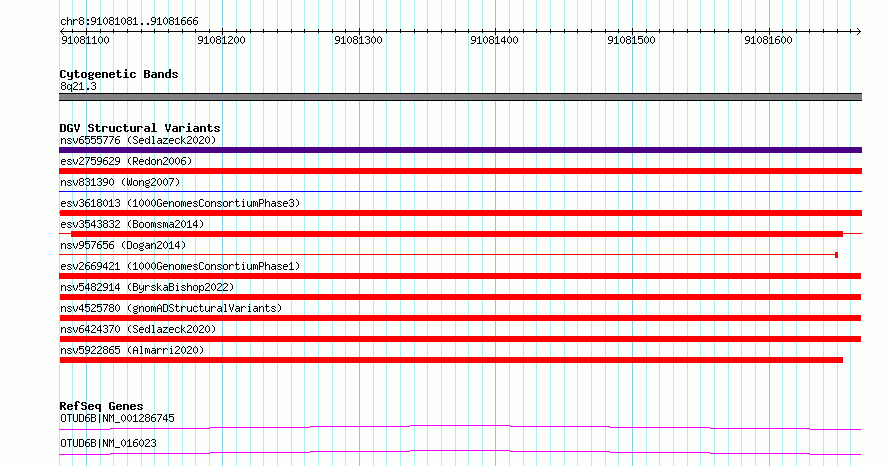Open variant esv3543832 (Boomsma2014) label
Screen dimensions: 890x466
tap(132, 224)
